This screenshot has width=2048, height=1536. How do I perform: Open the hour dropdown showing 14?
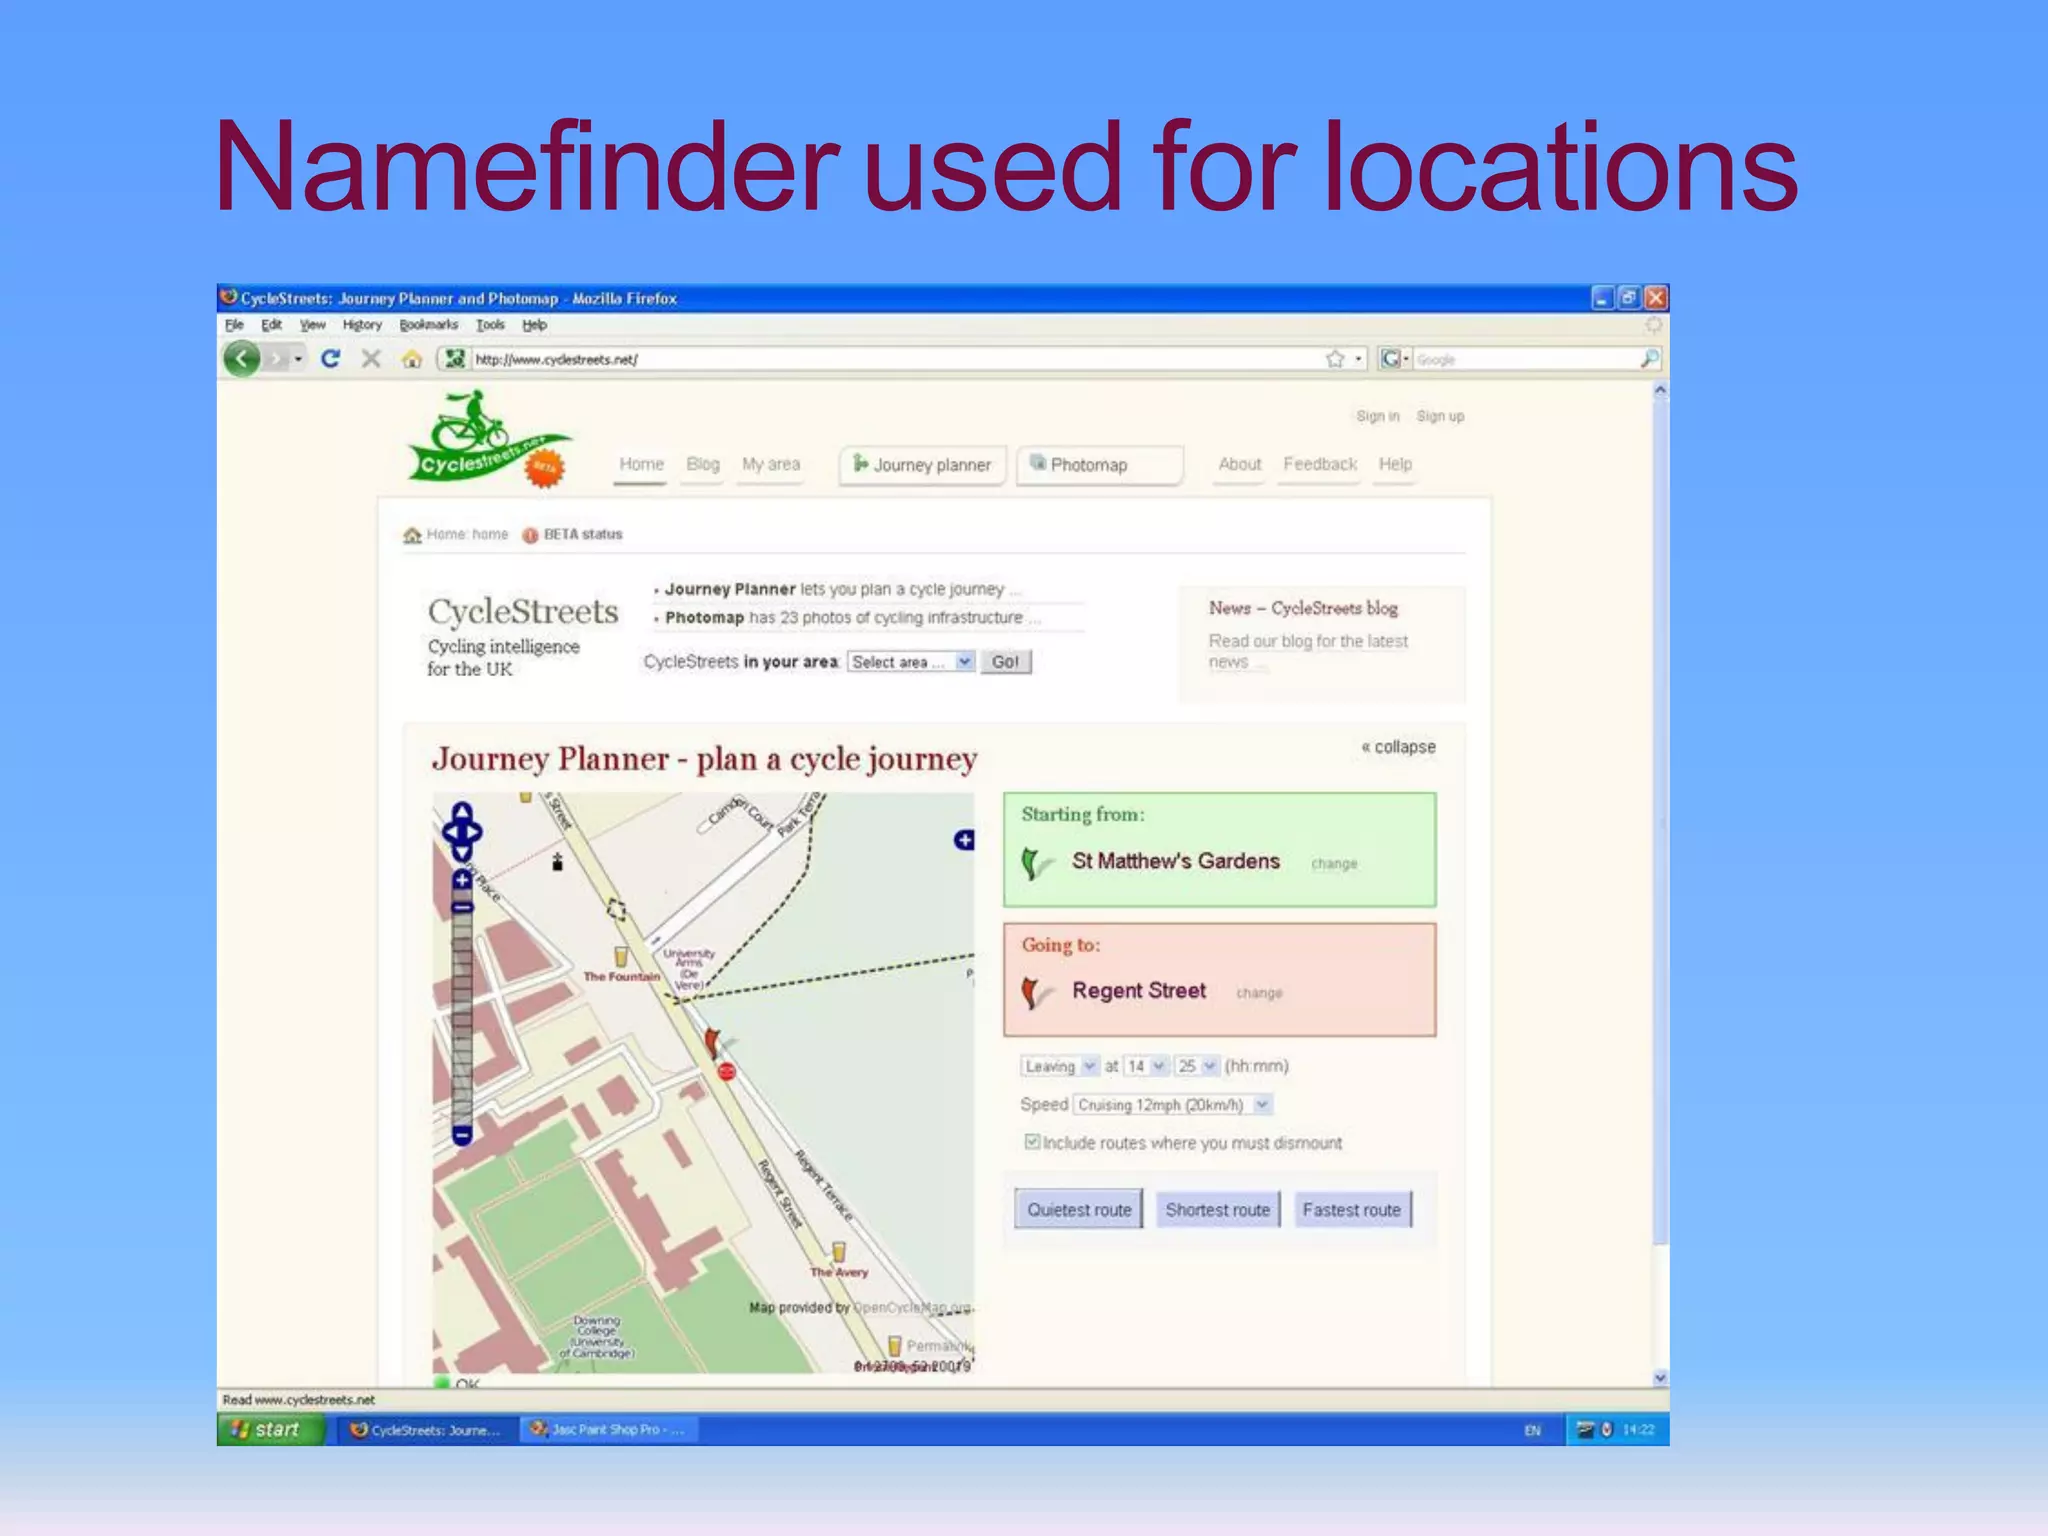[1146, 1066]
